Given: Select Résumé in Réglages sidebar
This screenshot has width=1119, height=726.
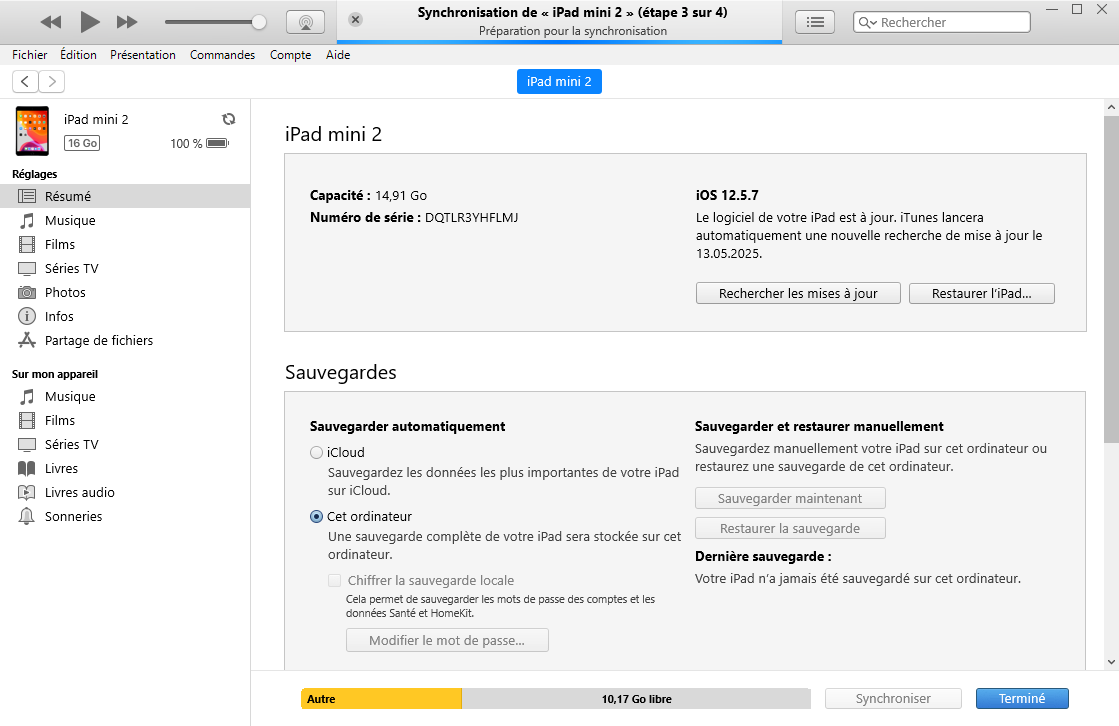Looking at the screenshot, I should [125, 196].
